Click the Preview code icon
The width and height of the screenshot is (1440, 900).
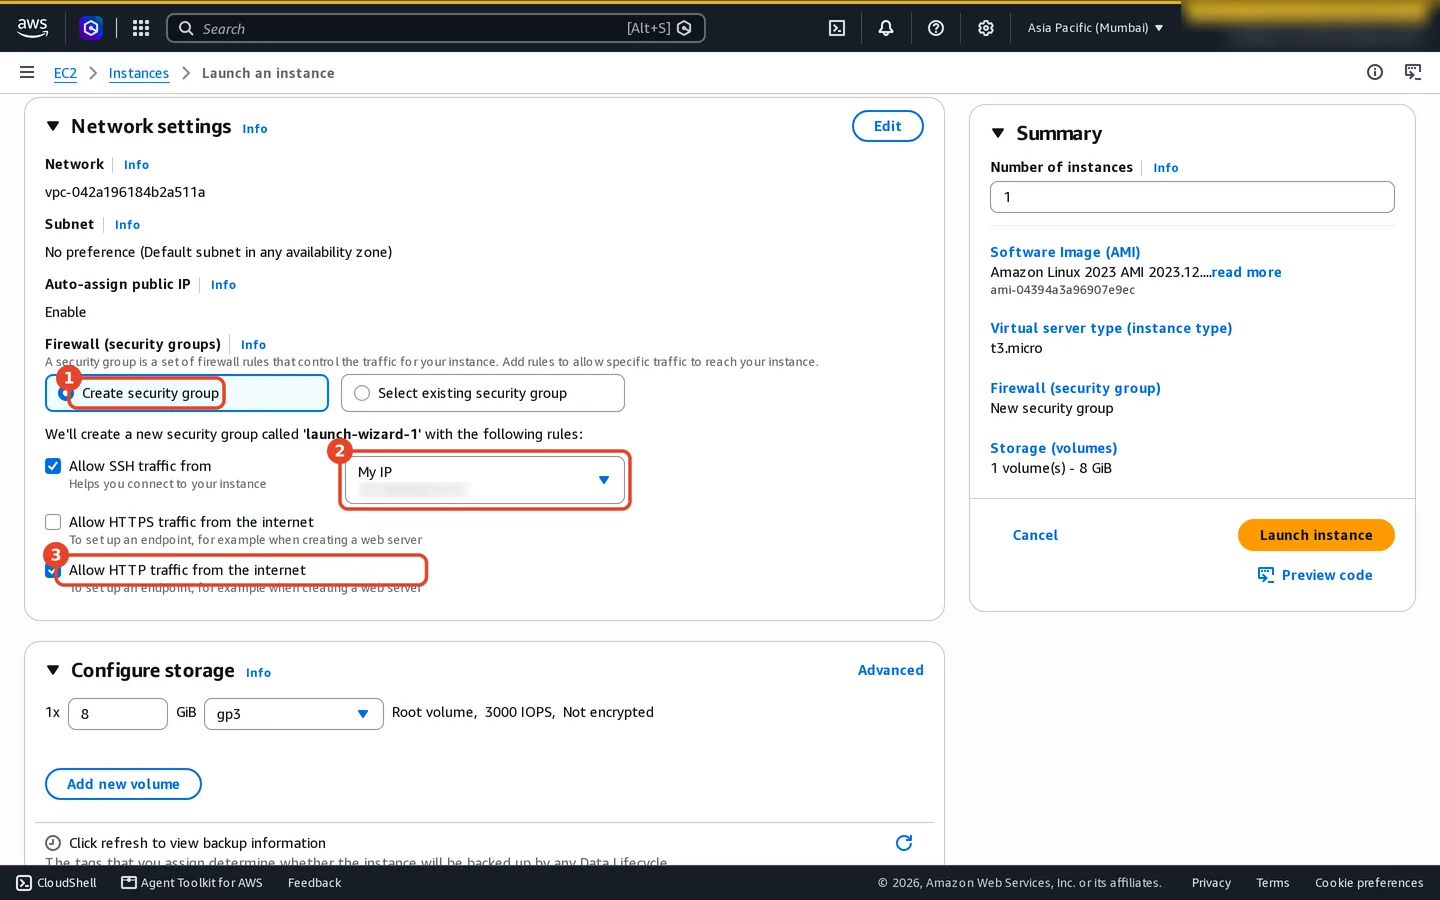(x=1266, y=575)
